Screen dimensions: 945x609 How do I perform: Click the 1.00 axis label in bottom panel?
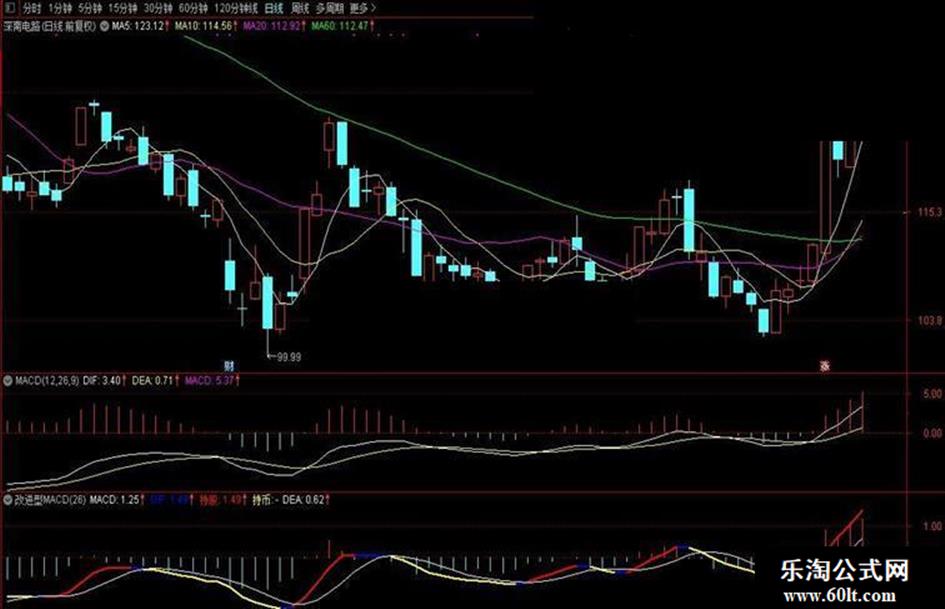(932, 526)
